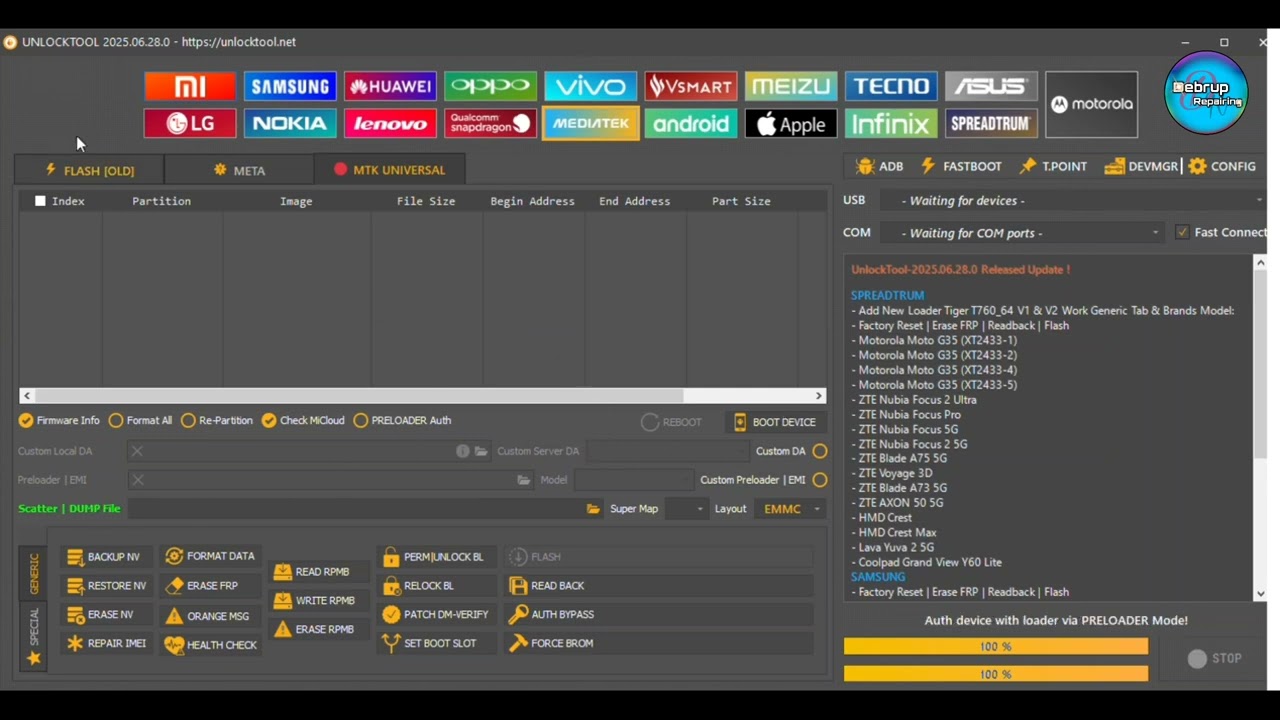Enable PRELOADER Auth option
The width and height of the screenshot is (1280, 720).
tap(403, 420)
